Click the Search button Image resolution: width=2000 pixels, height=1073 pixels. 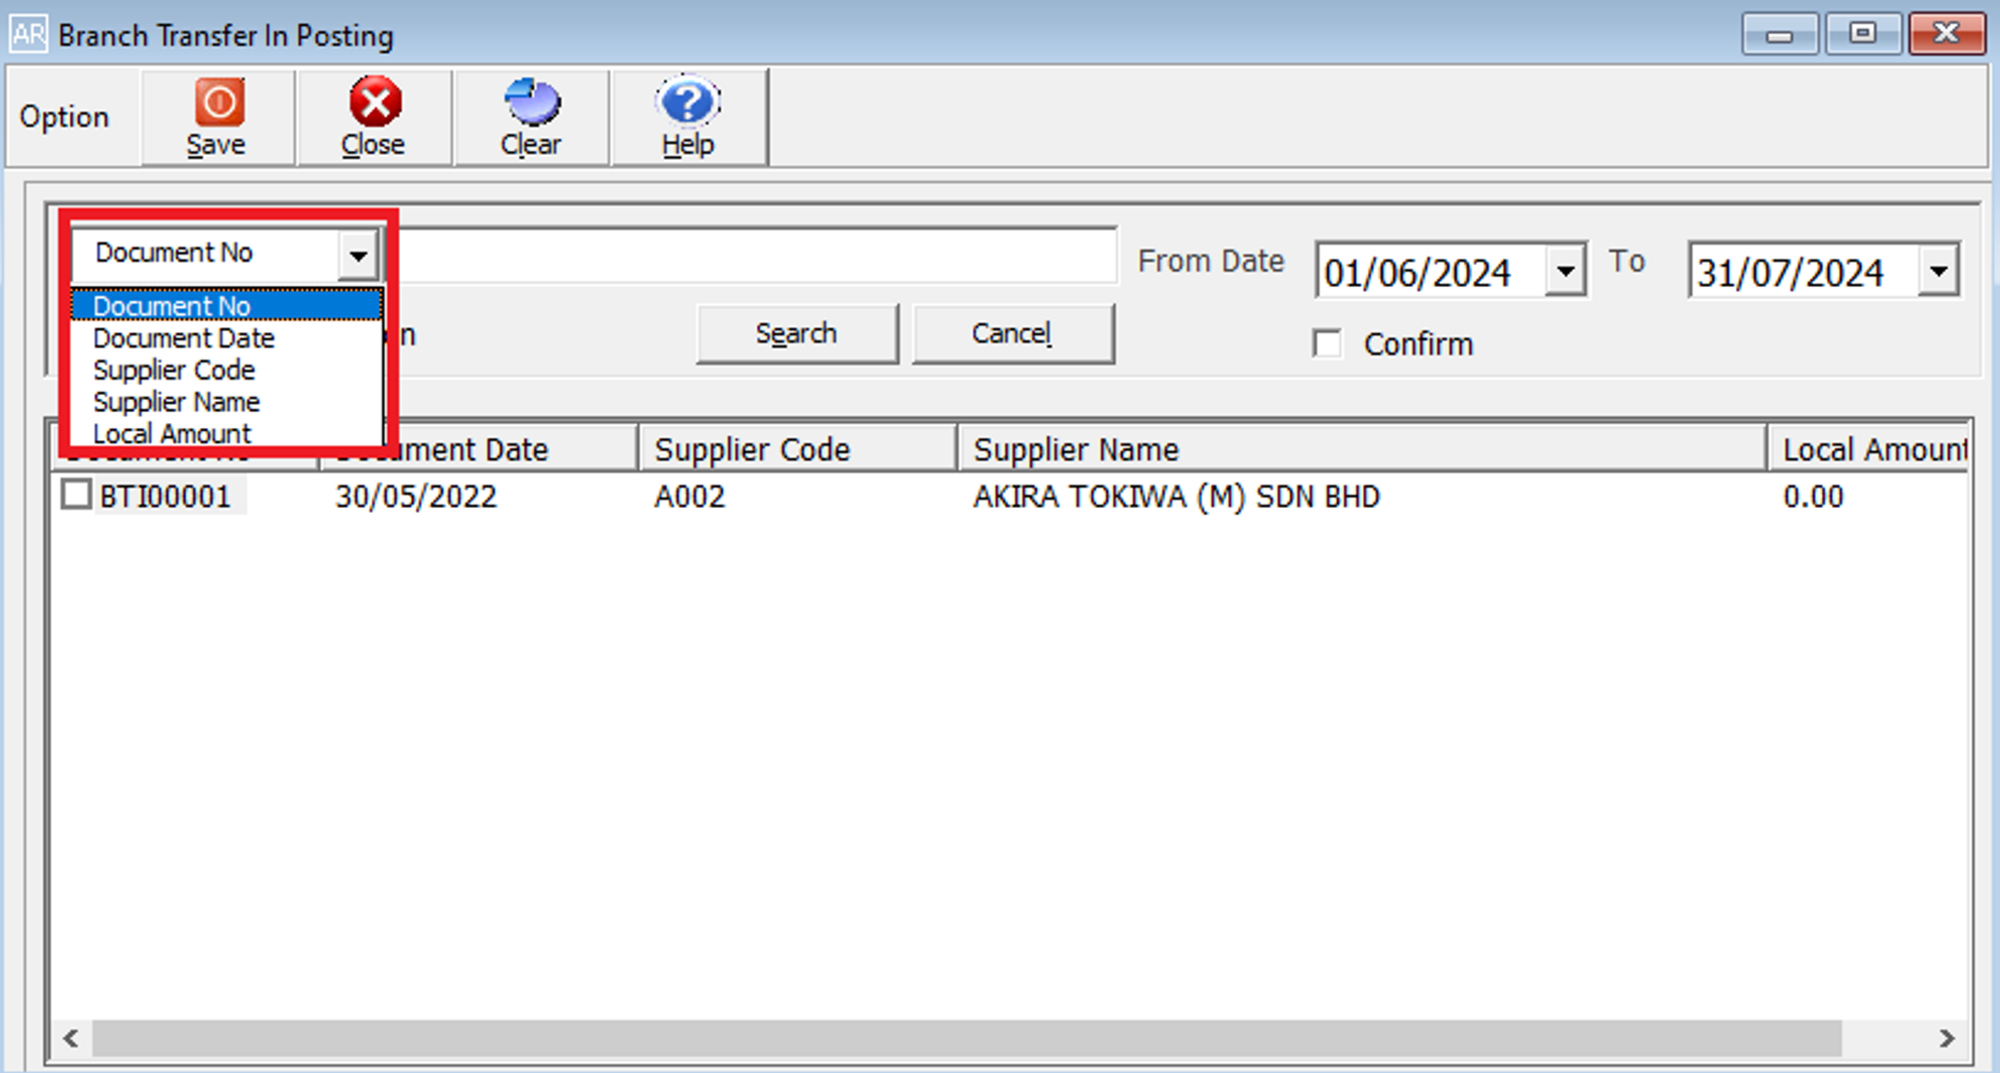[x=797, y=334]
